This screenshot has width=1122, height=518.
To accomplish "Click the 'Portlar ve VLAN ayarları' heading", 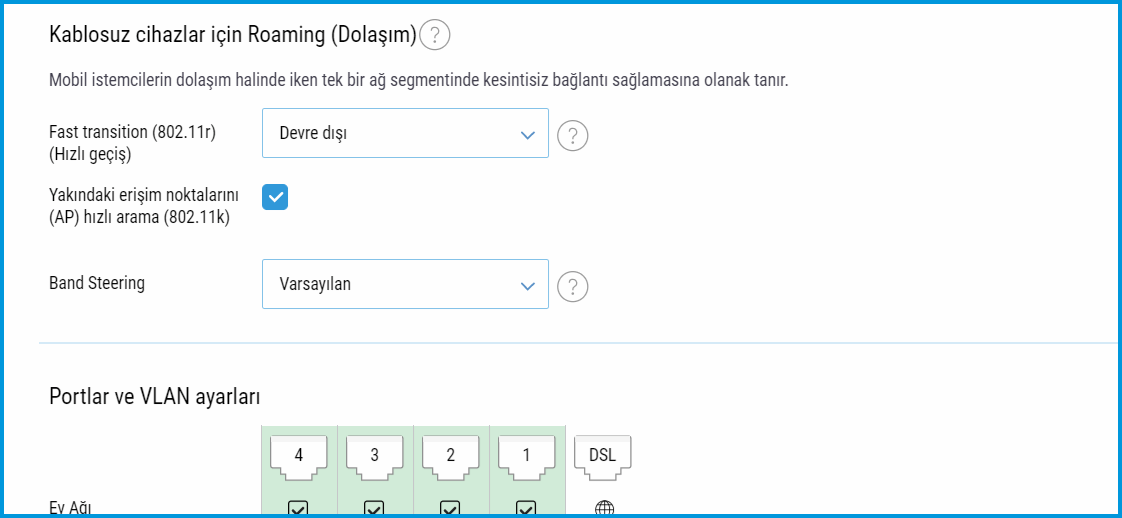I will coord(155,397).
